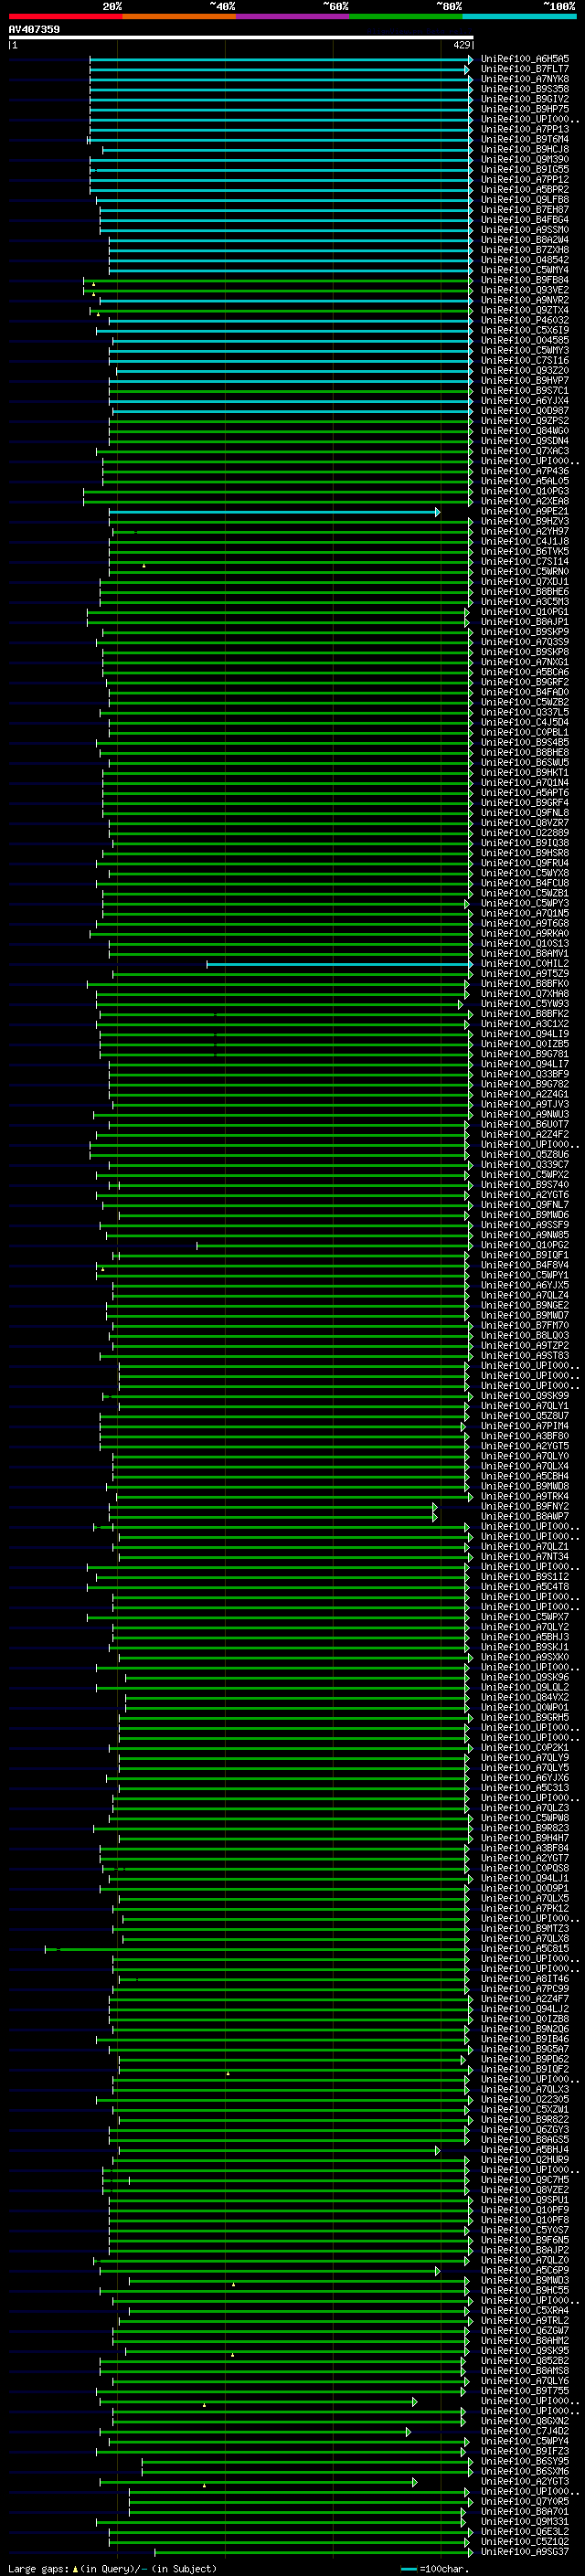Select the UniRef100_A7PP13 label
585x2576 pixels.
point(525,129)
